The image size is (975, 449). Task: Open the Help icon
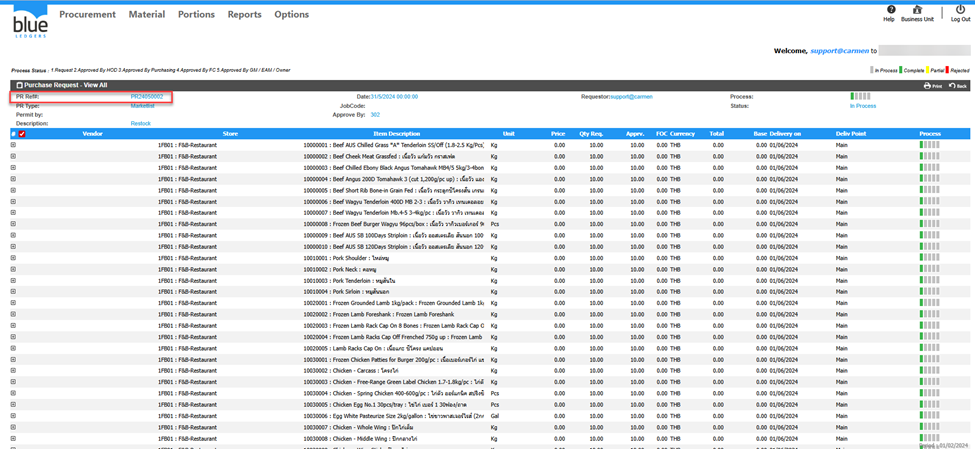point(889,11)
